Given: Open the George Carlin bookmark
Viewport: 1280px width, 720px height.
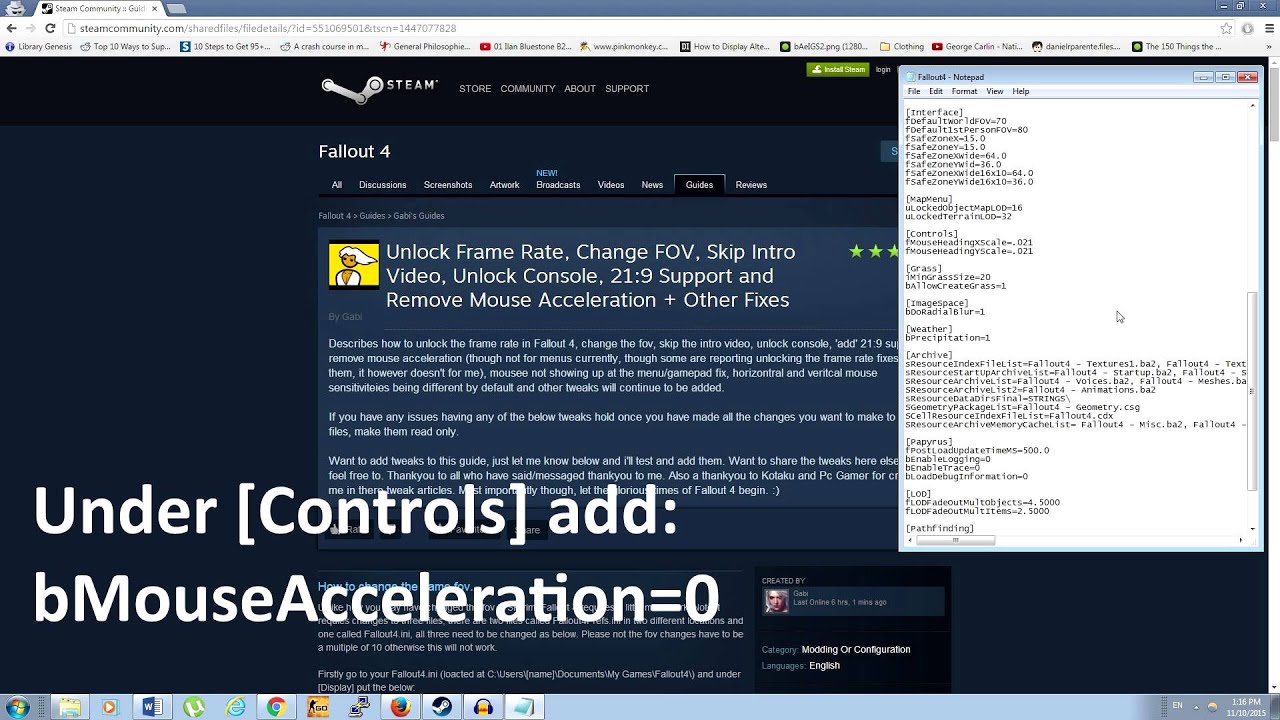Looking at the screenshot, I should [977, 46].
